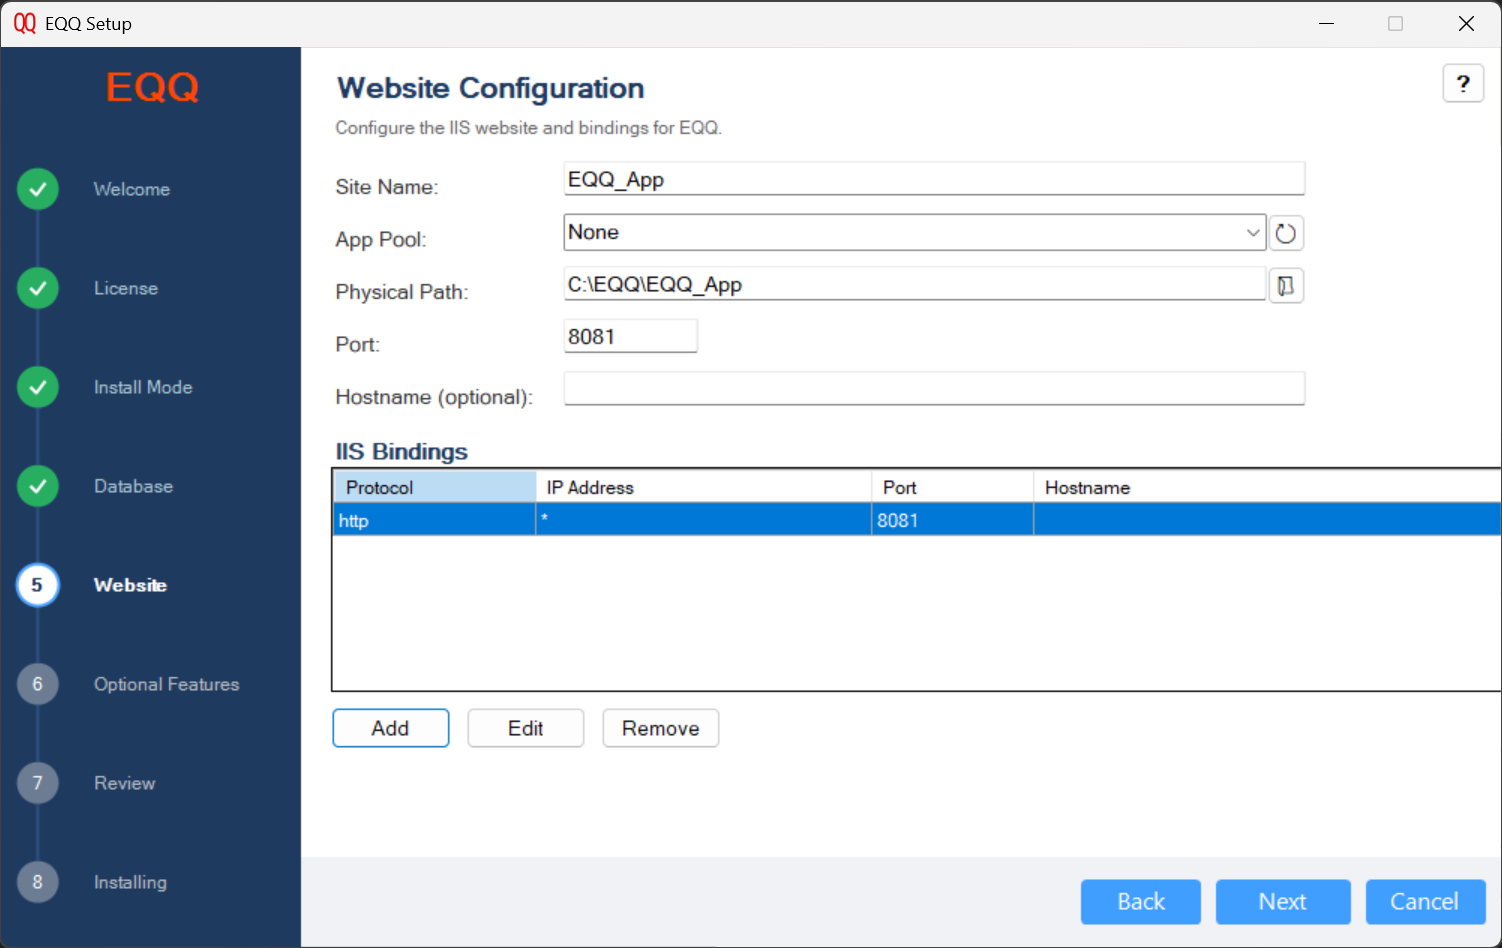Click the green checkmark on the Welcome step
The image size is (1502, 948).
coord(37,189)
